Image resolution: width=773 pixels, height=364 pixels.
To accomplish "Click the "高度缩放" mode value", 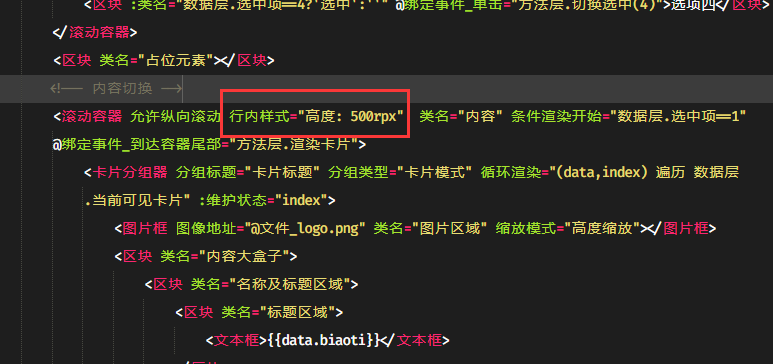I will (x=602, y=229).
